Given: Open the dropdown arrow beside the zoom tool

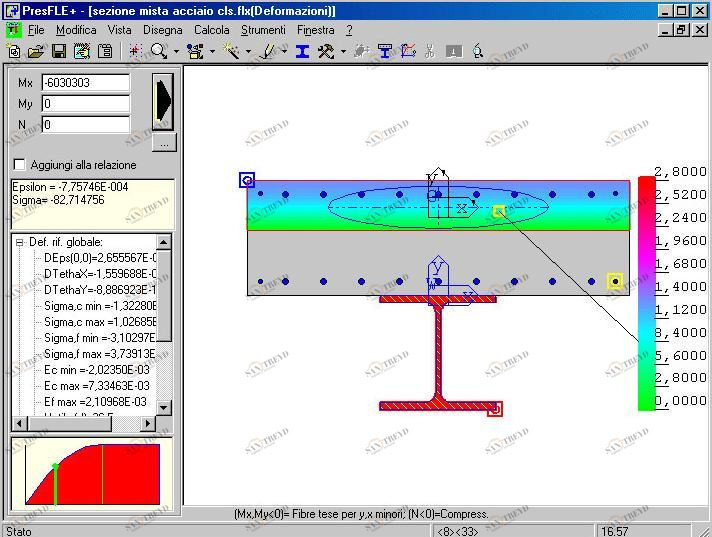Looking at the screenshot, I should pos(175,52).
